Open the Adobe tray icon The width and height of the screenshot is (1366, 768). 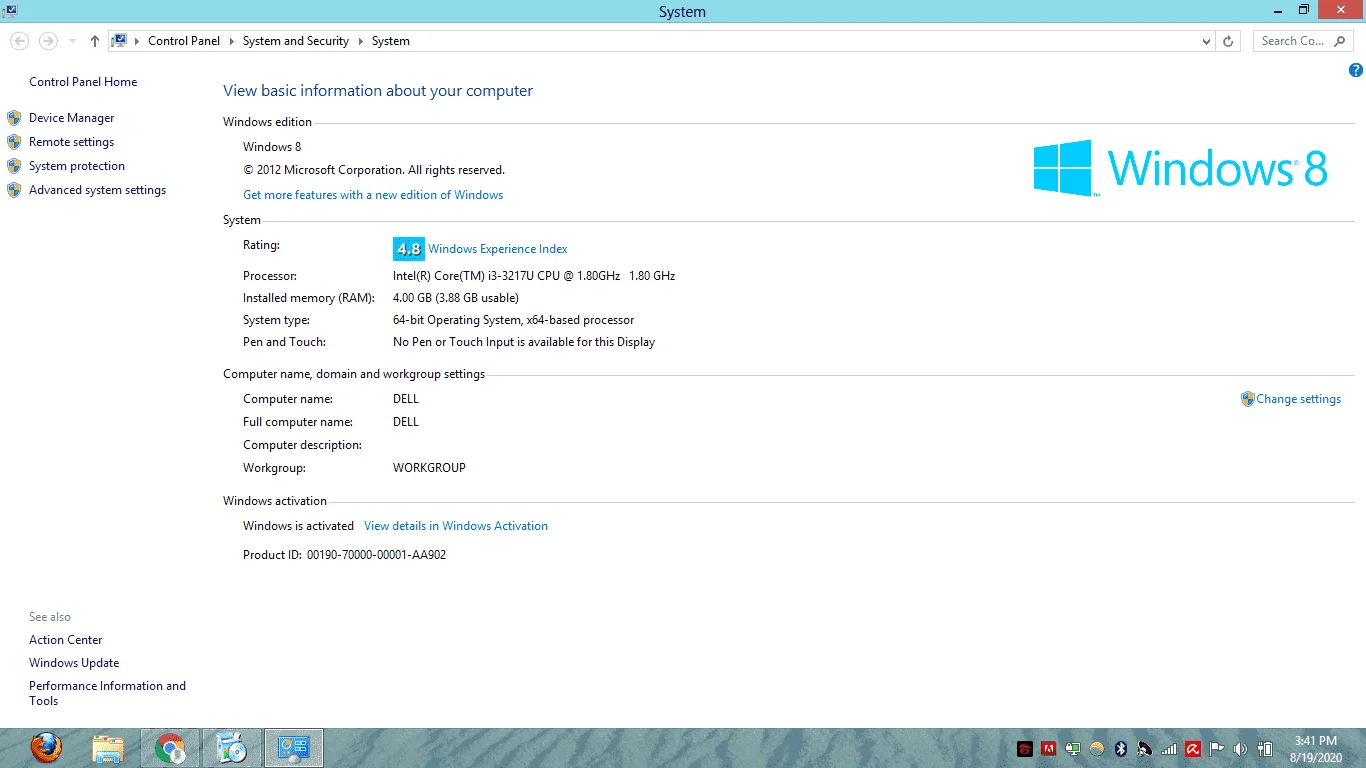[x=1049, y=749]
